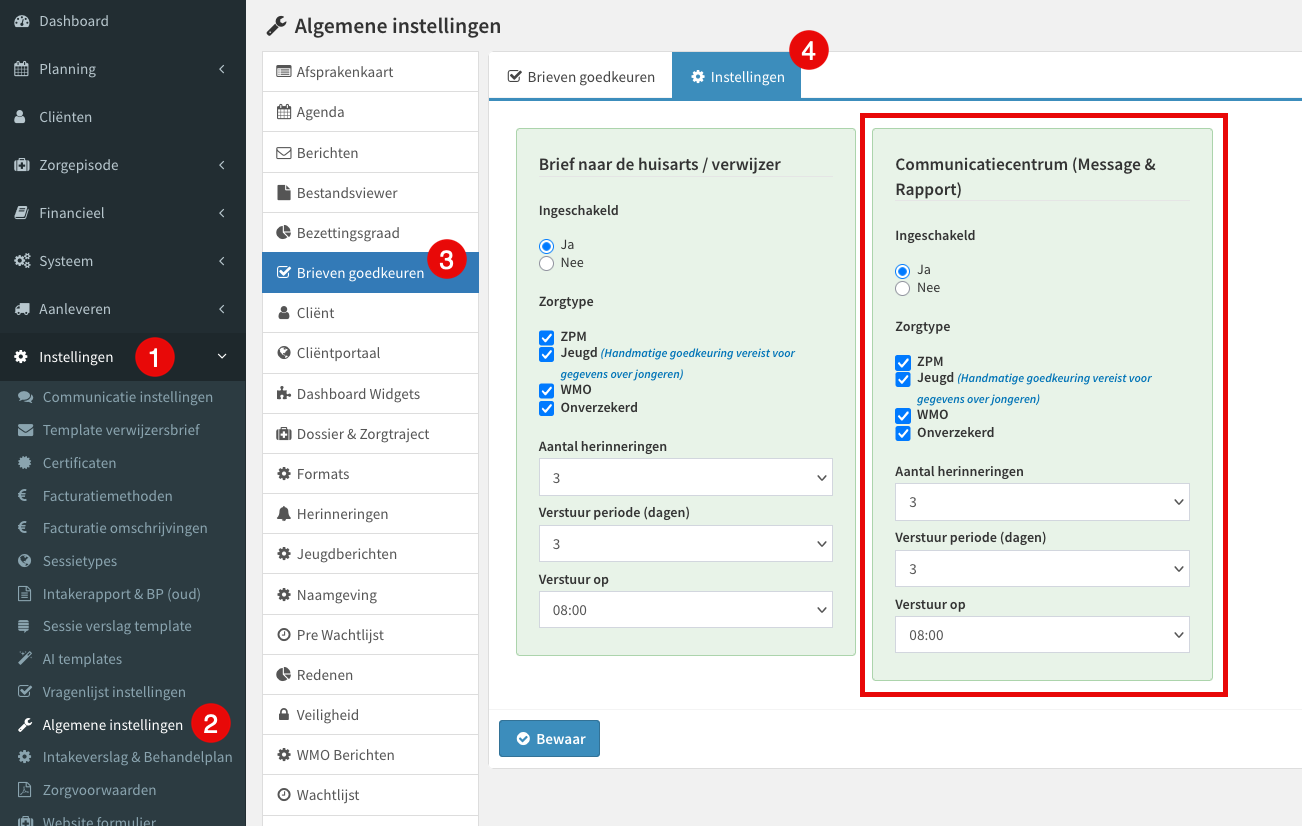Open Aantal herinneringen dropdown in Communicatiecentrum panel

point(1042,502)
